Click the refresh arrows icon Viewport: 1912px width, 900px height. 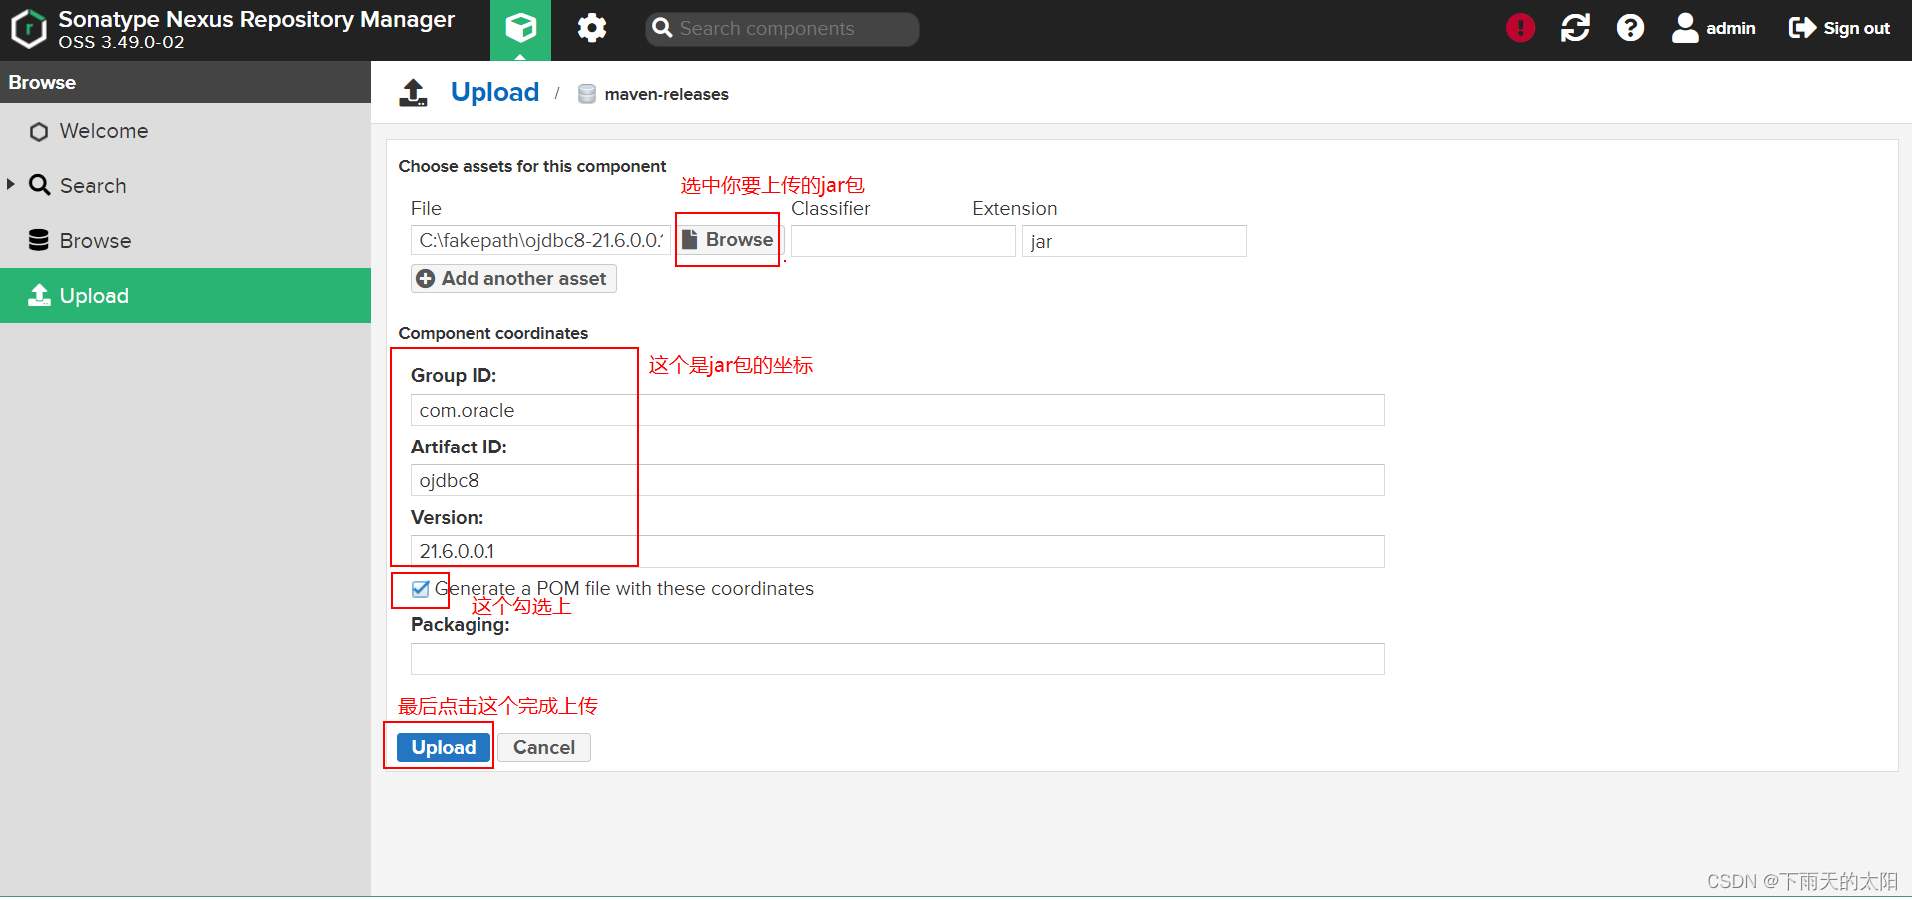(x=1575, y=28)
